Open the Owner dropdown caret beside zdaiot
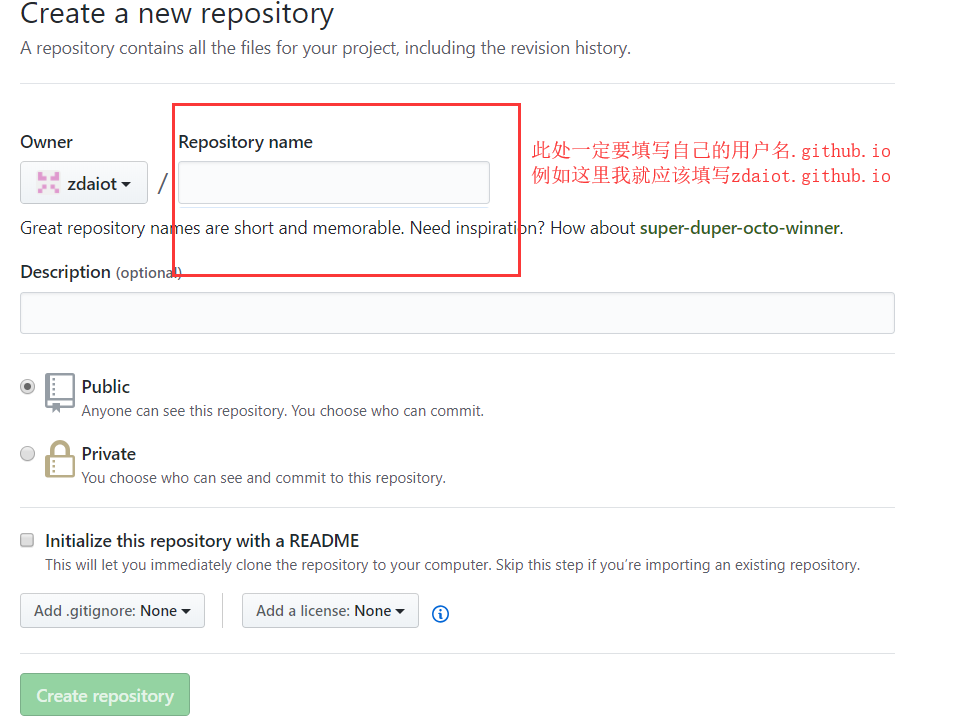 tap(126, 184)
